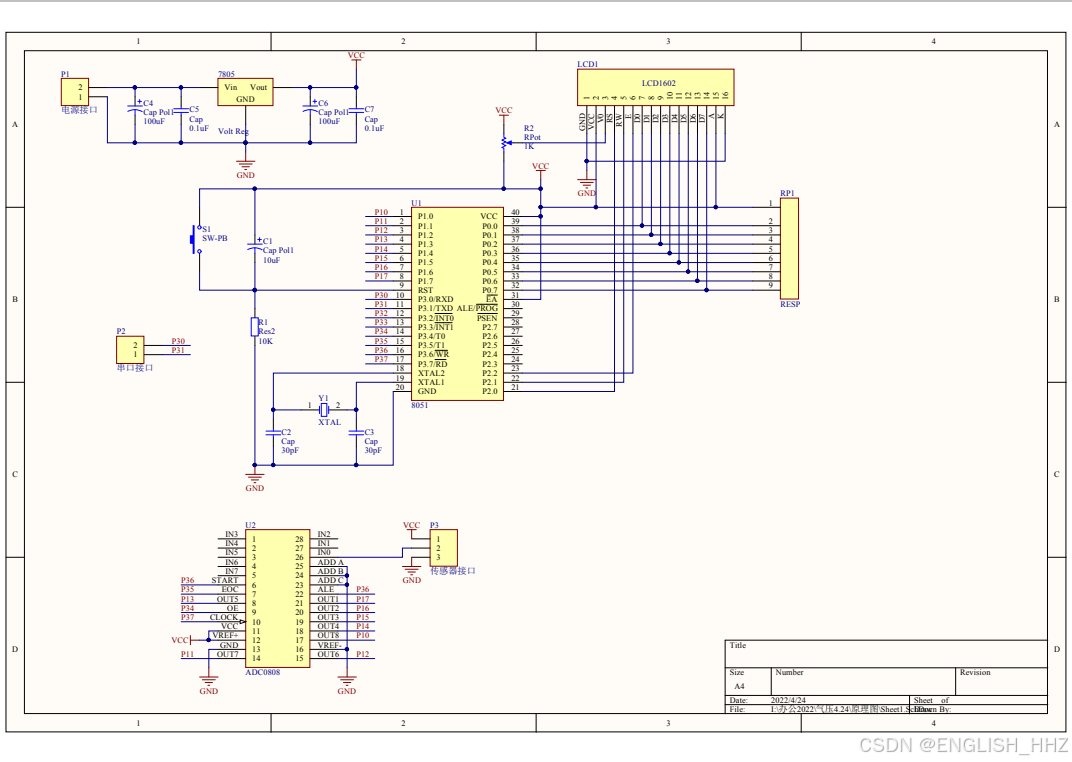1072x762 pixels.
Task: Select the P3 sensor connector symbol
Action: coord(443,548)
